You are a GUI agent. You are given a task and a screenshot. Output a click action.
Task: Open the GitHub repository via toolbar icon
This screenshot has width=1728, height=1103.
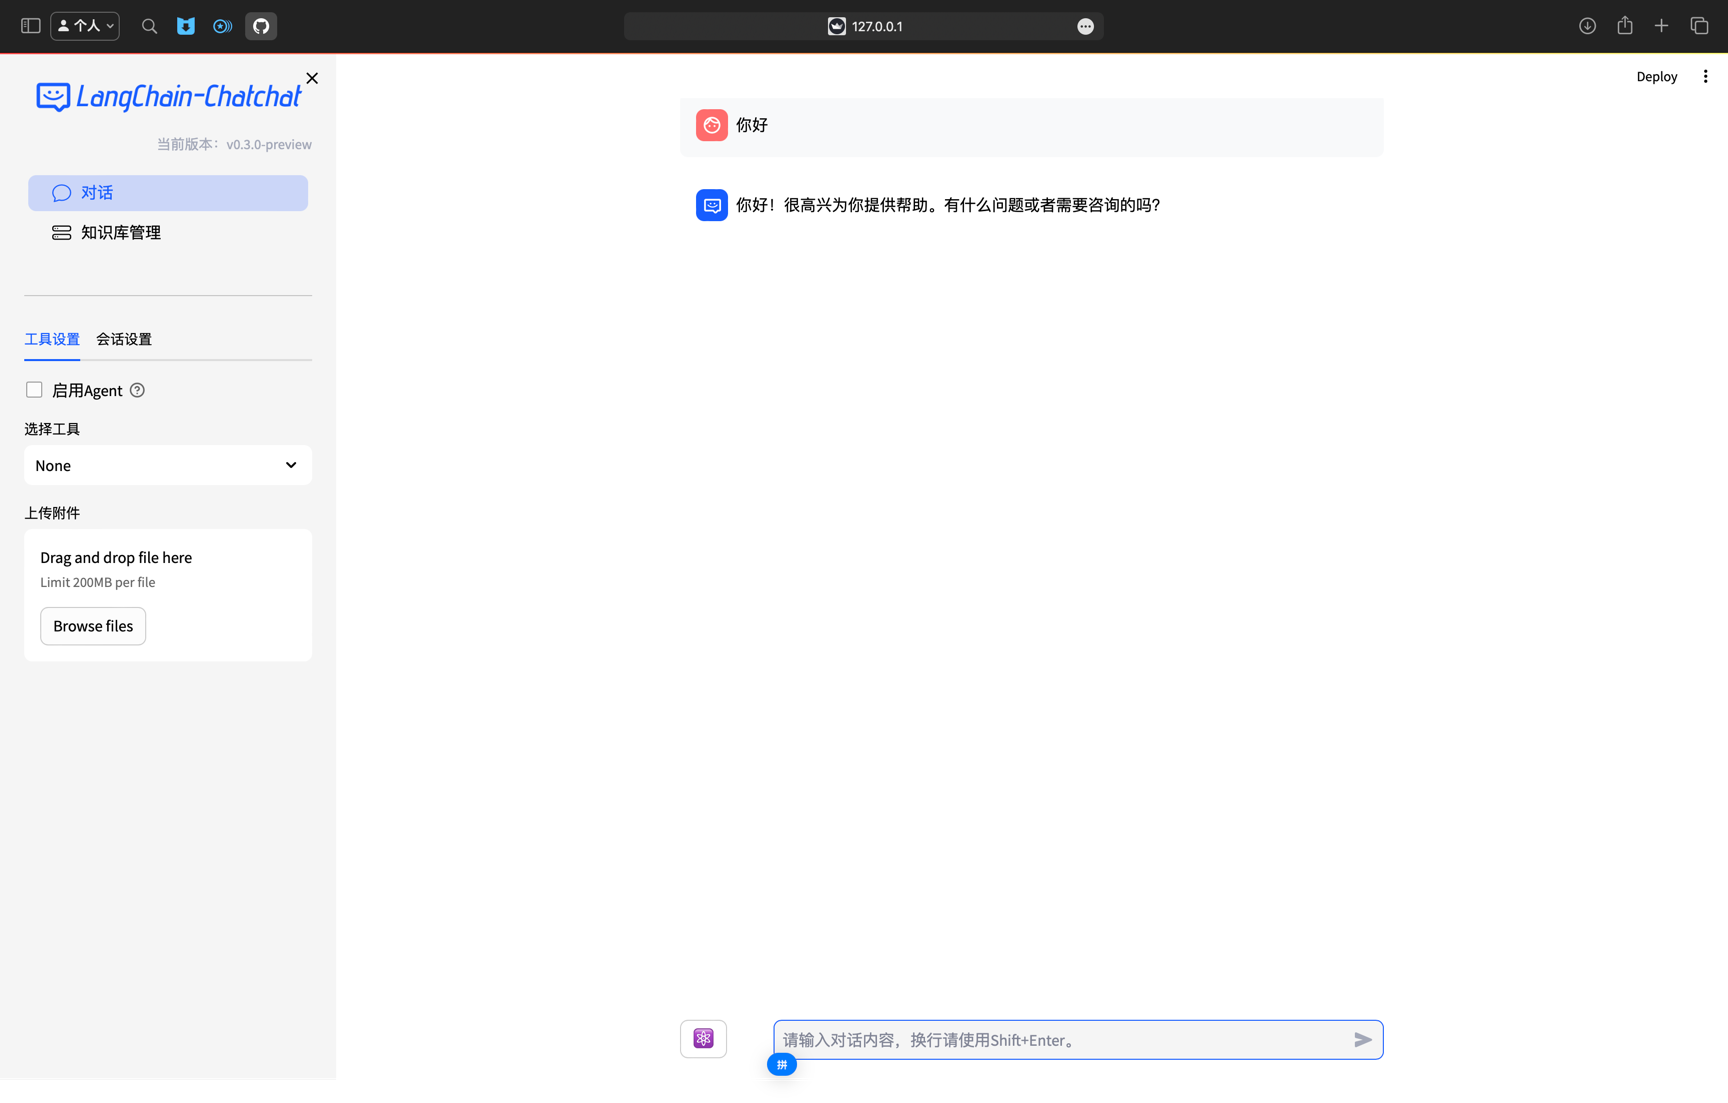tap(260, 26)
